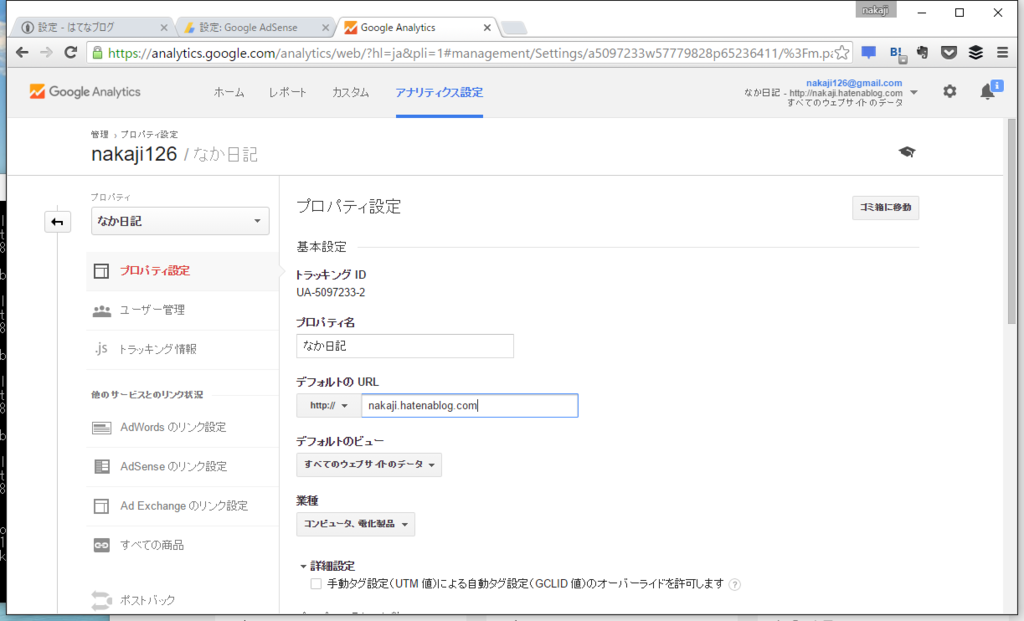Click the help question mark beside UTM checkbox
This screenshot has width=1024, height=621.
pos(735,584)
